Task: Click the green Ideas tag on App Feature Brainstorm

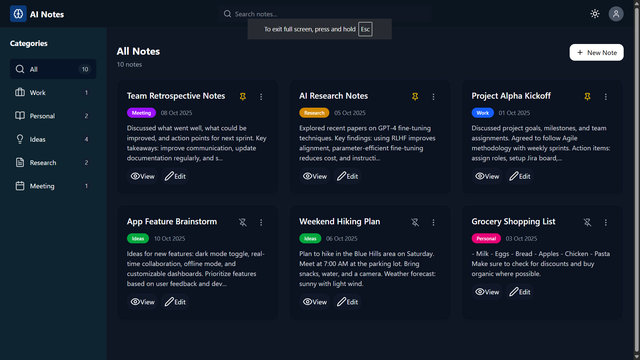Action: pos(138,239)
